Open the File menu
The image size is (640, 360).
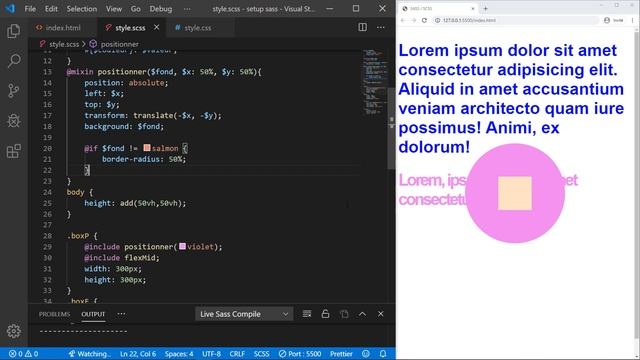point(30,9)
